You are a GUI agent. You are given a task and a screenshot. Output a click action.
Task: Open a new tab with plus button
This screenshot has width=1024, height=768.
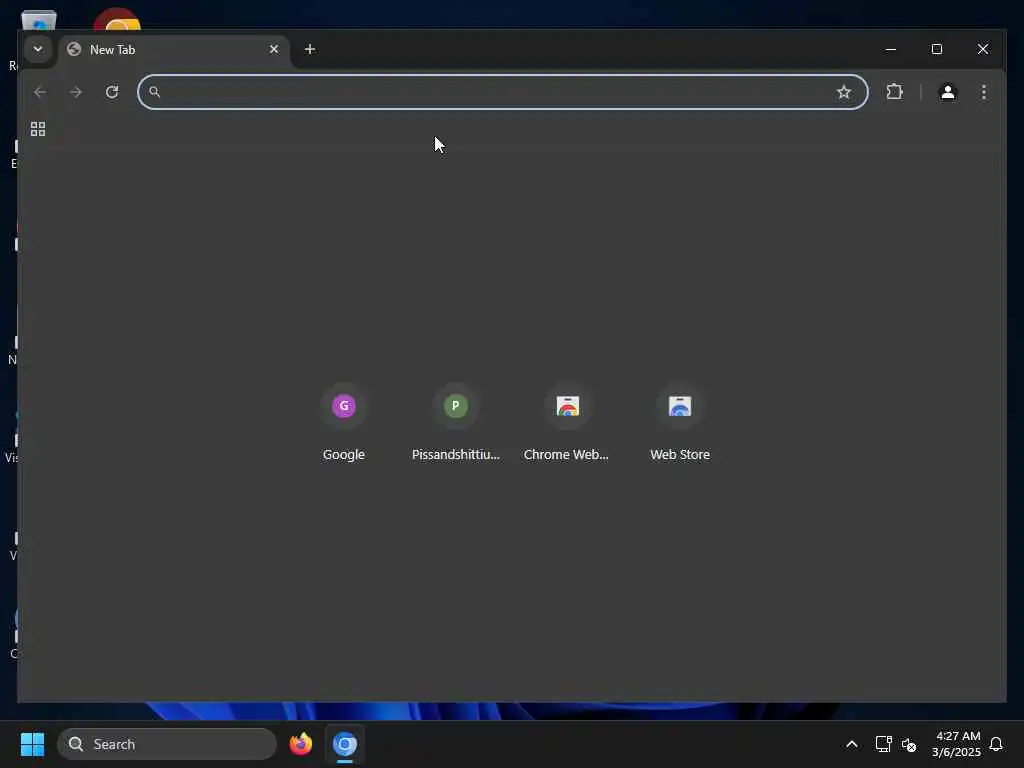click(x=310, y=49)
